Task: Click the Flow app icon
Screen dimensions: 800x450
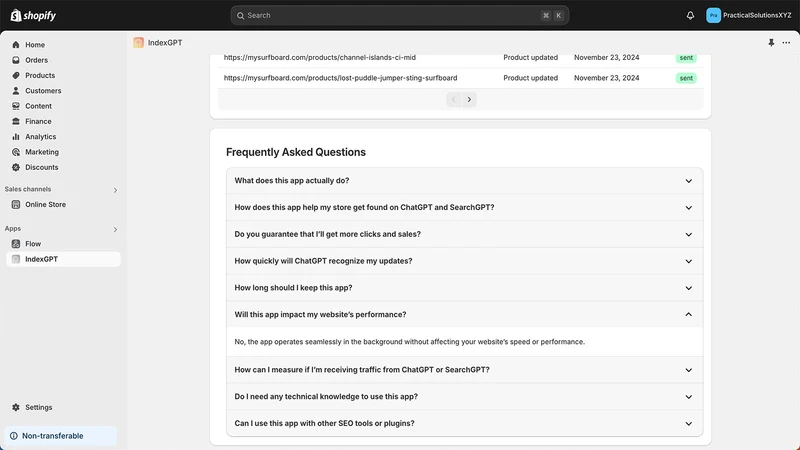Action: click(16, 244)
